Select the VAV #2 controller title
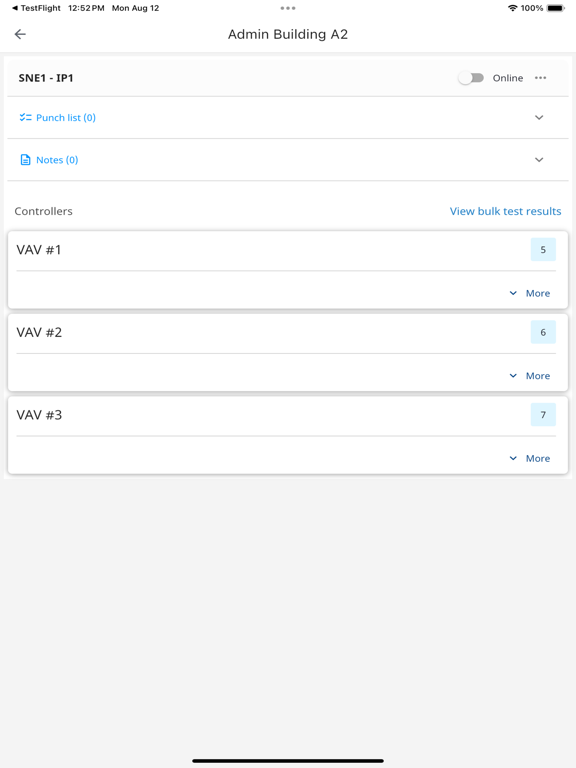 point(39,333)
